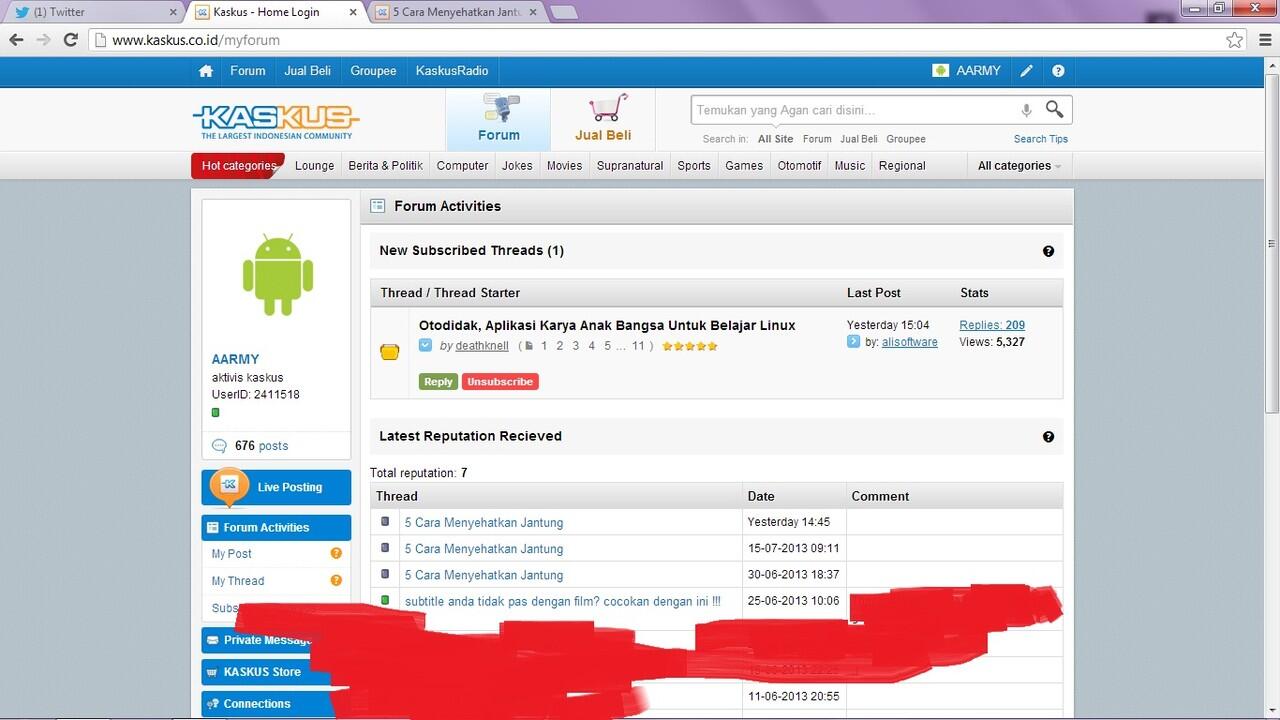
Task: Click the green reputation icon on the subtitle thread row
Action: point(385,601)
